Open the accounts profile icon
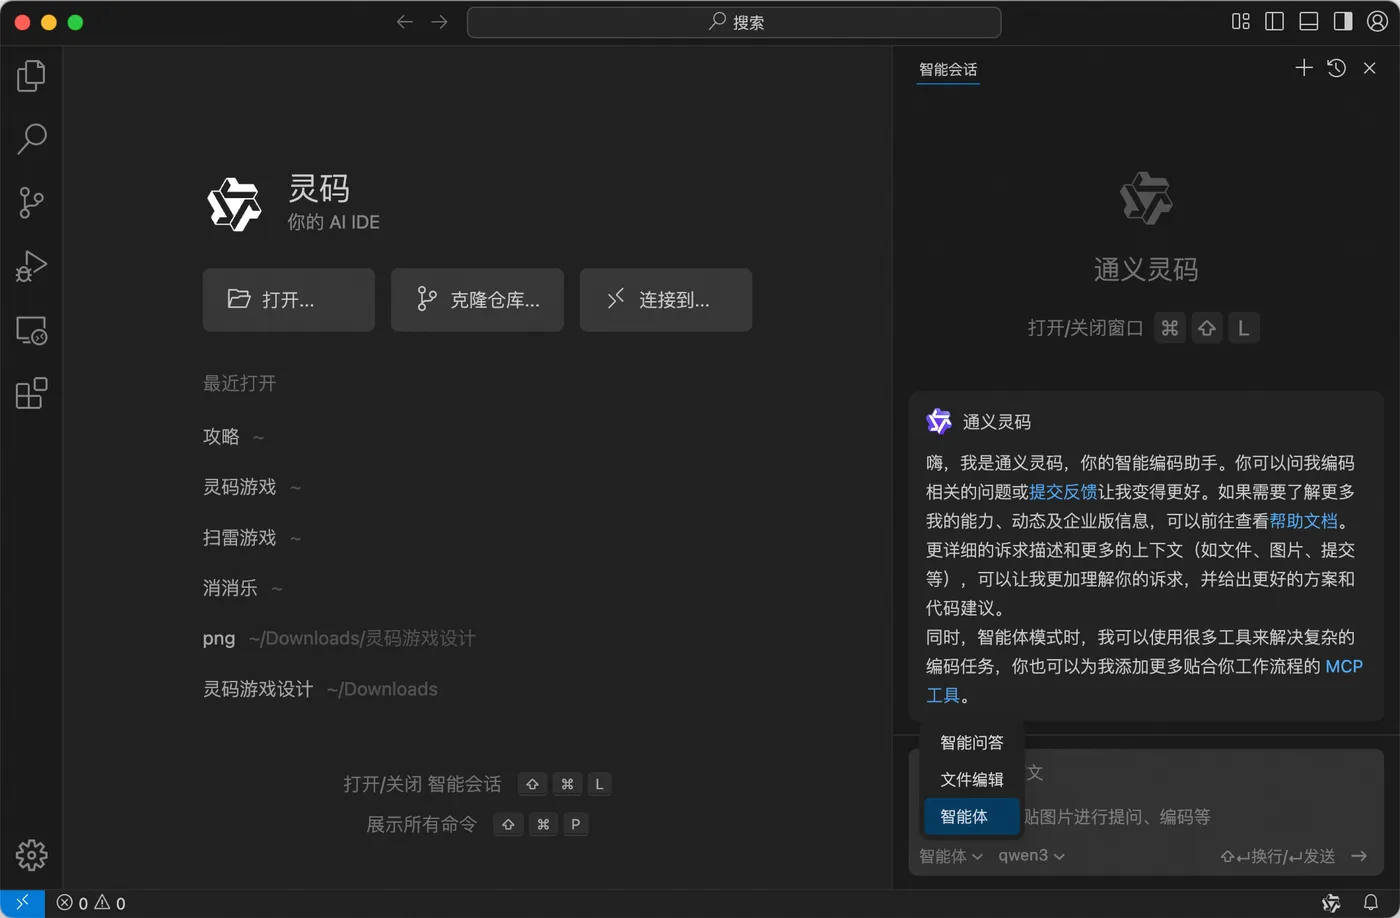This screenshot has width=1400, height=918. pos(1377,22)
